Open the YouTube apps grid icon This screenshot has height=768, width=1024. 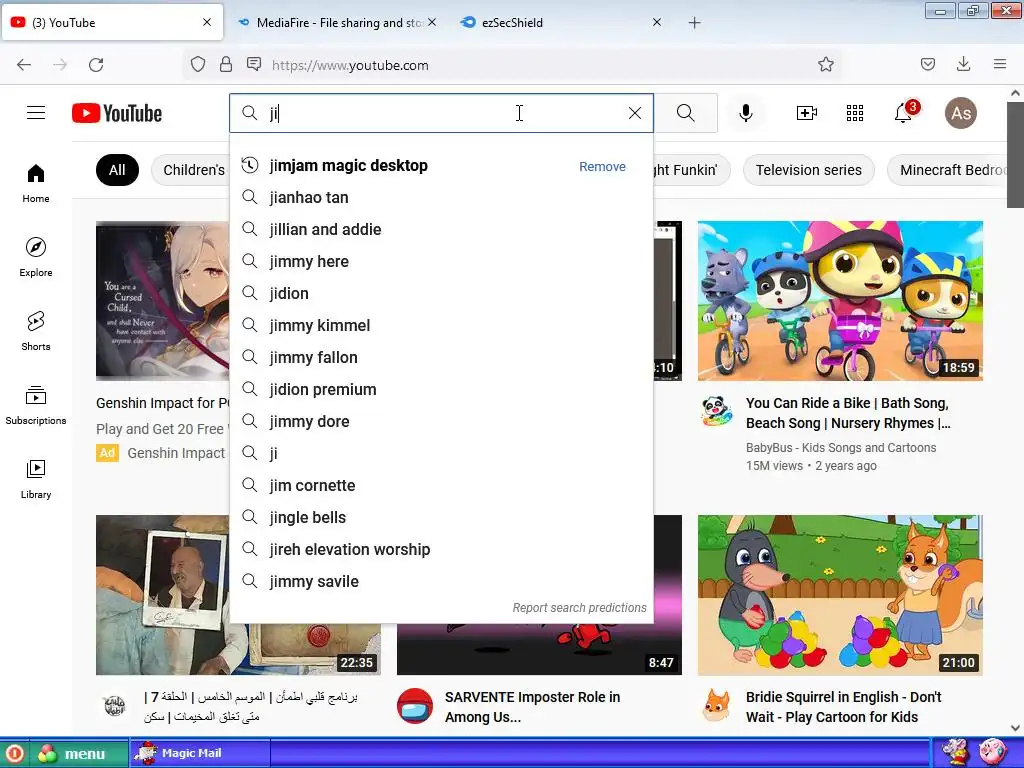[x=855, y=113]
